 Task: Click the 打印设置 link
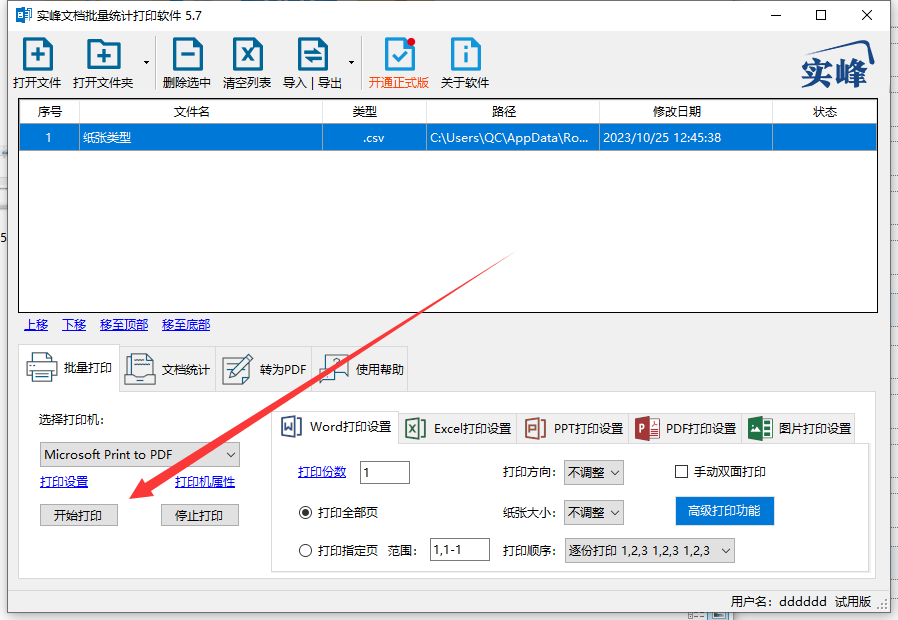(64, 481)
